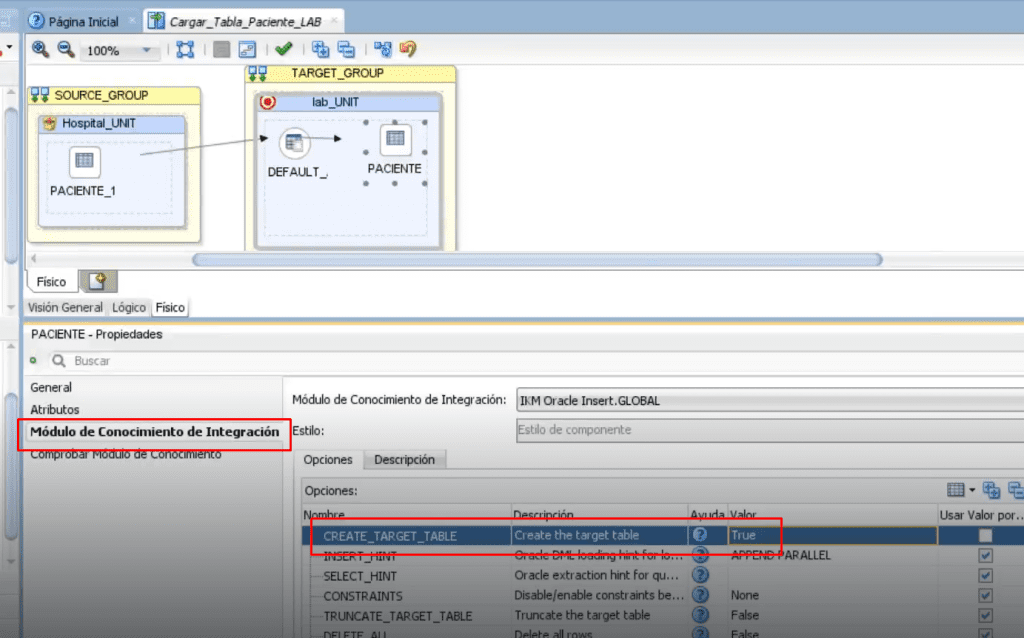Uncheck default value checkbox for INSERT_HINT
The width and height of the screenshot is (1024, 638).
click(x=985, y=556)
